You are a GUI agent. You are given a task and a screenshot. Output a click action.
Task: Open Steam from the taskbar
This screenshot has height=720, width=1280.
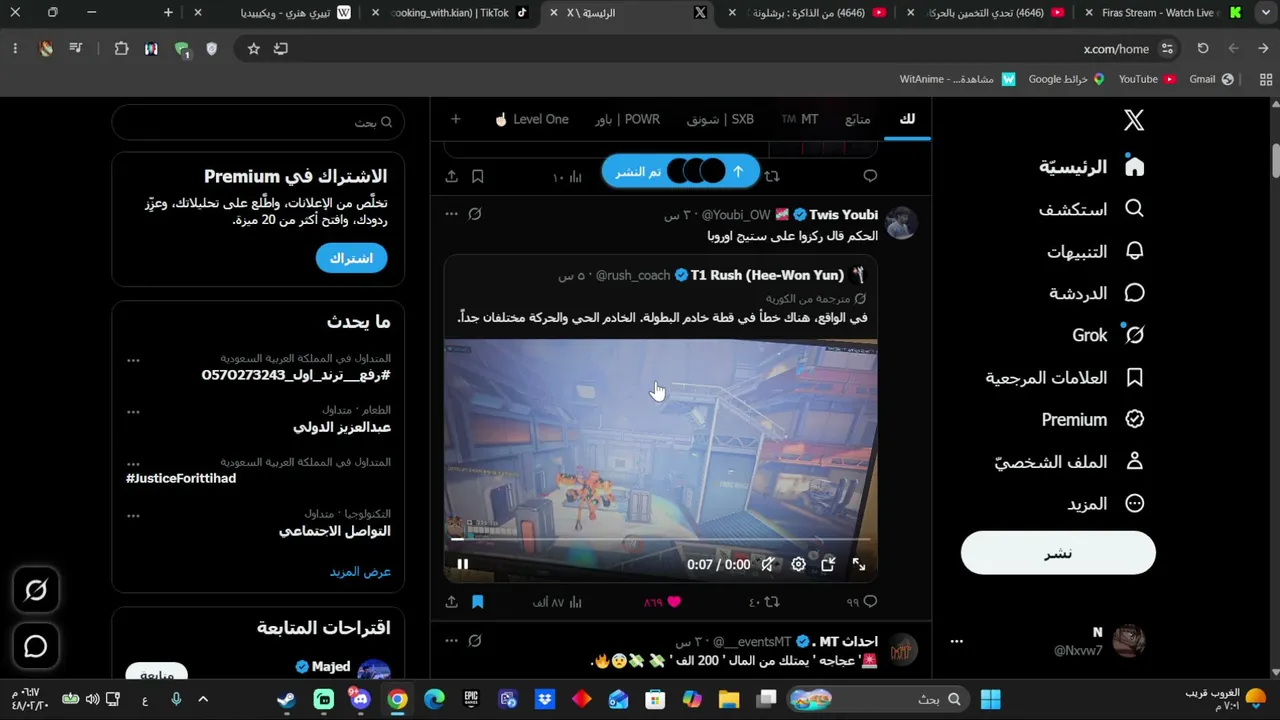287,699
